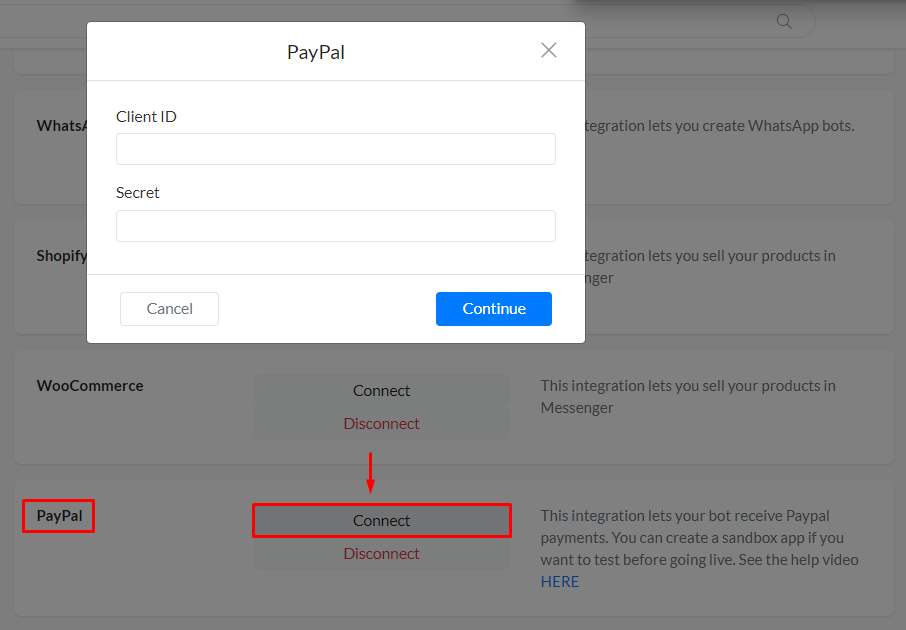
Task: Open the HERE help video link
Action: (560, 582)
